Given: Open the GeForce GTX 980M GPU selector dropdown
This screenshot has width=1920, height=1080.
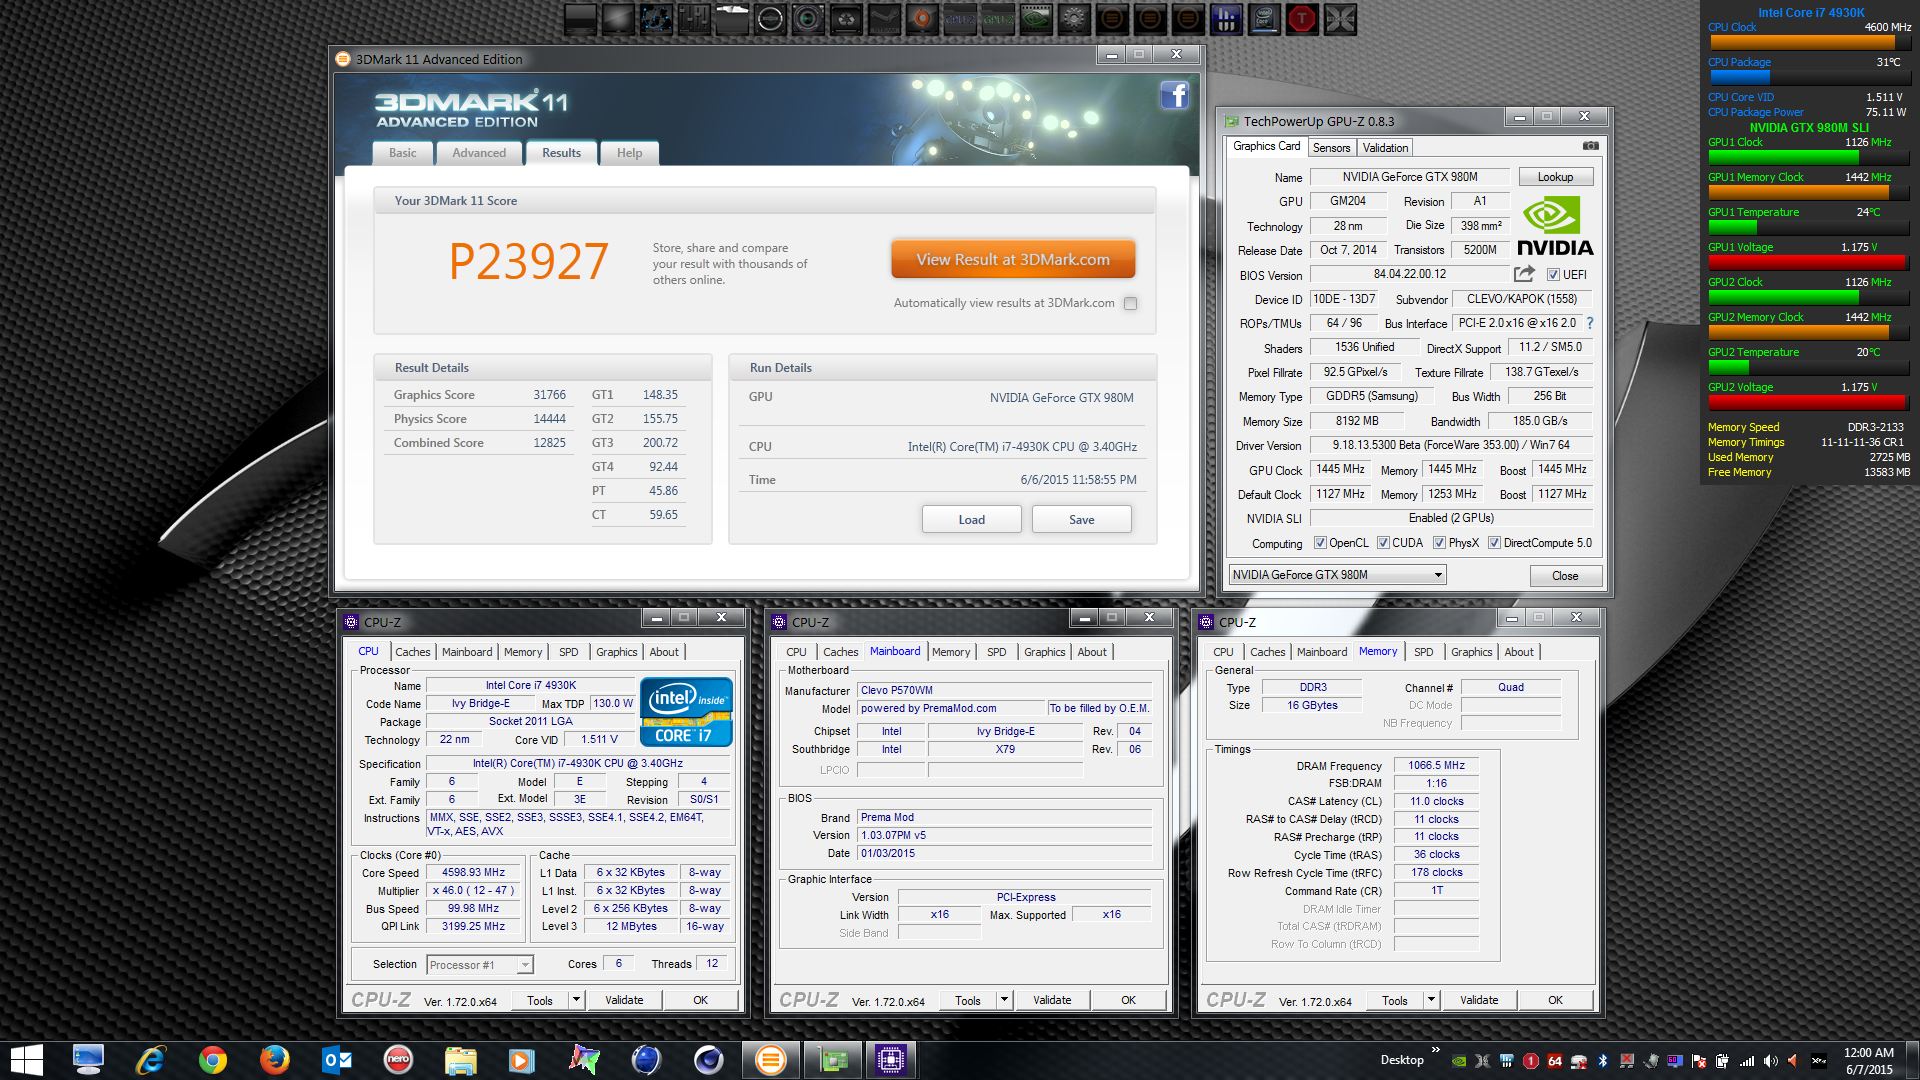Looking at the screenshot, I should point(1337,575).
